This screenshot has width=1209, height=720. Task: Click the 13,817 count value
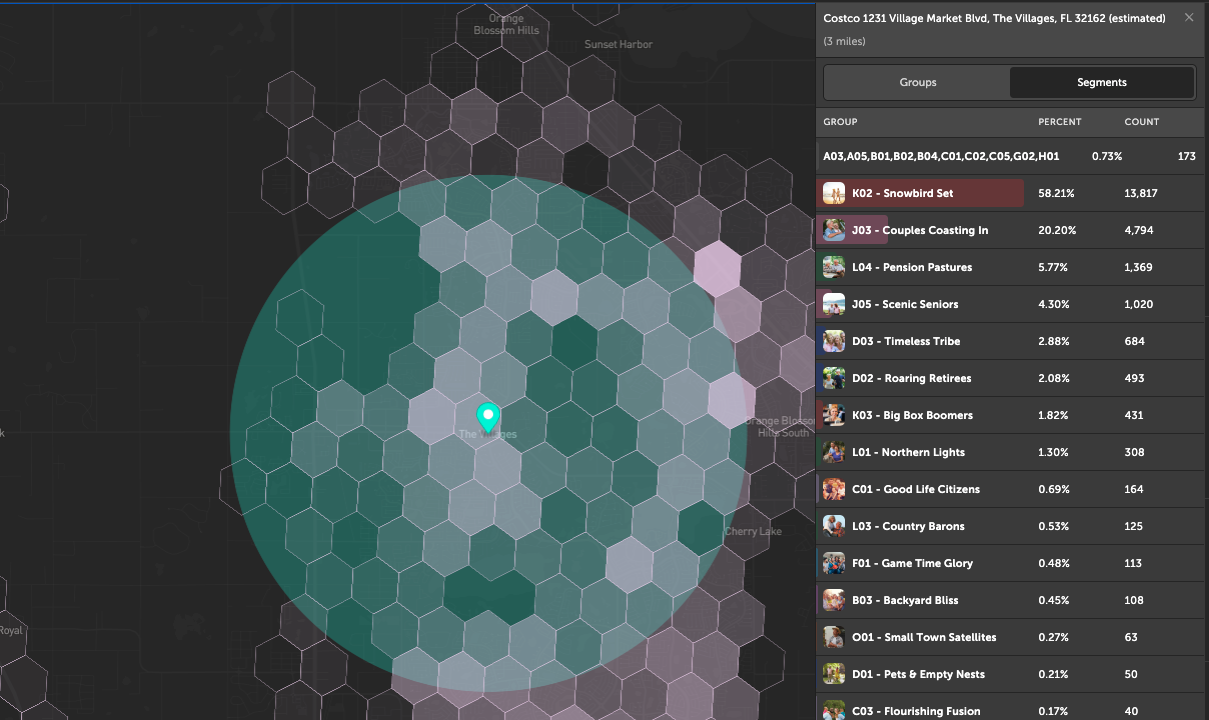1141,193
